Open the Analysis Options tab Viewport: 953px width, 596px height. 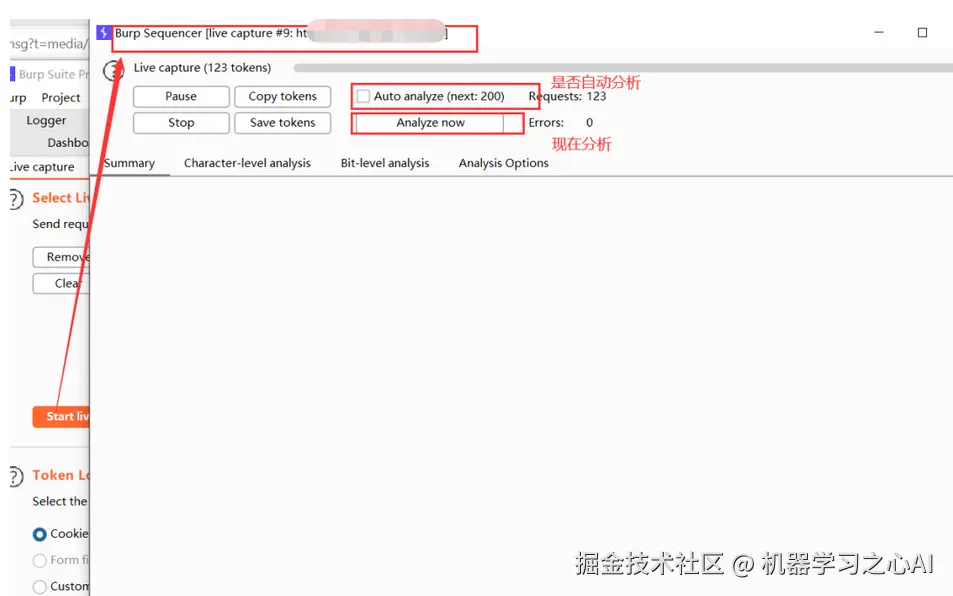pos(504,163)
